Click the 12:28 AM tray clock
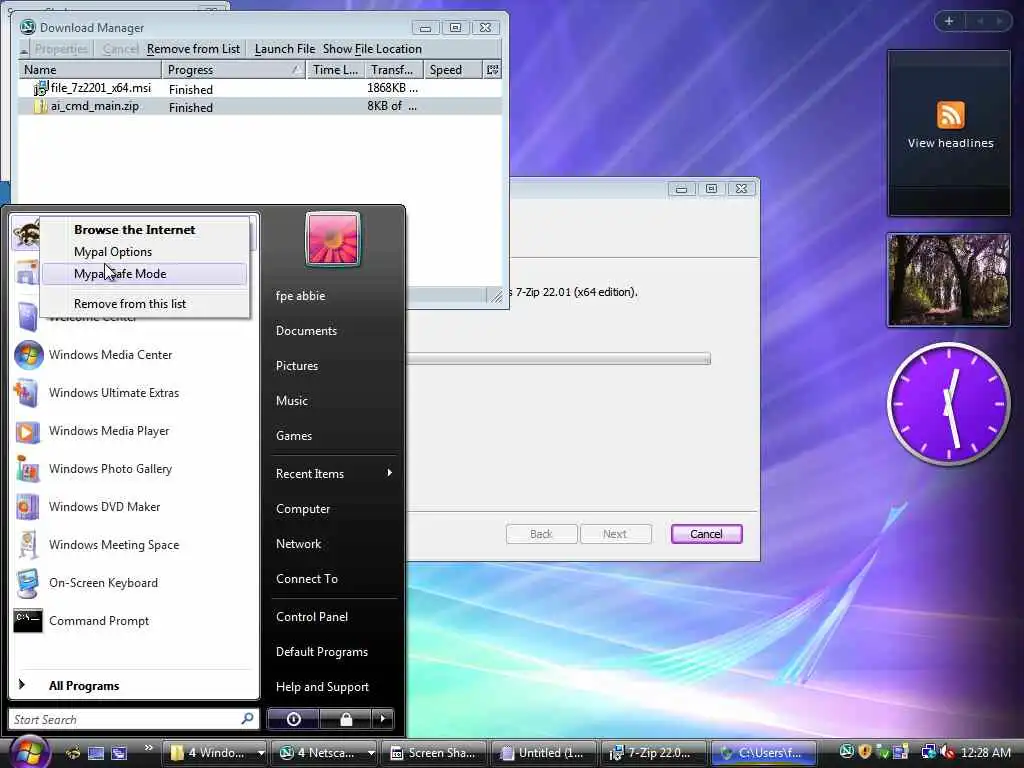Image resolution: width=1024 pixels, height=768 pixels. pyautogui.click(x=986, y=753)
